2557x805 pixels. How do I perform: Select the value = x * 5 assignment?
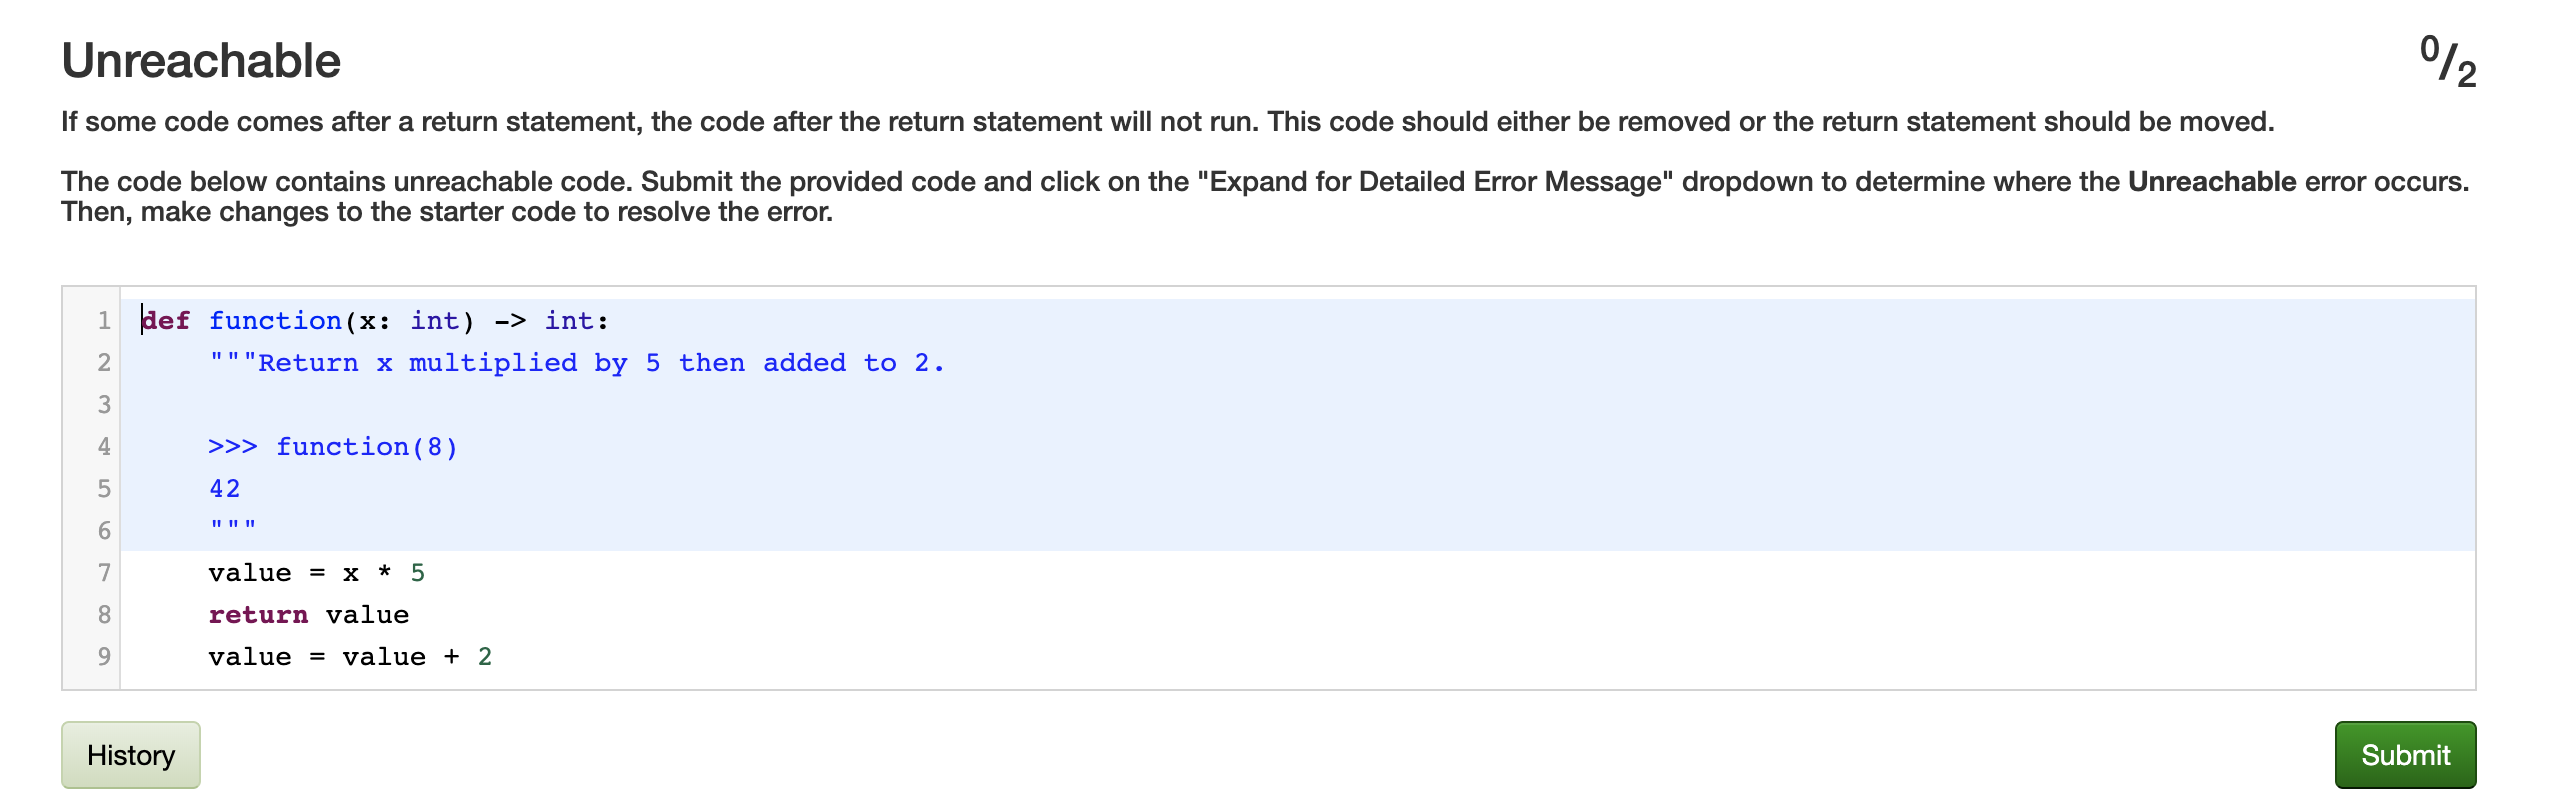[316, 572]
